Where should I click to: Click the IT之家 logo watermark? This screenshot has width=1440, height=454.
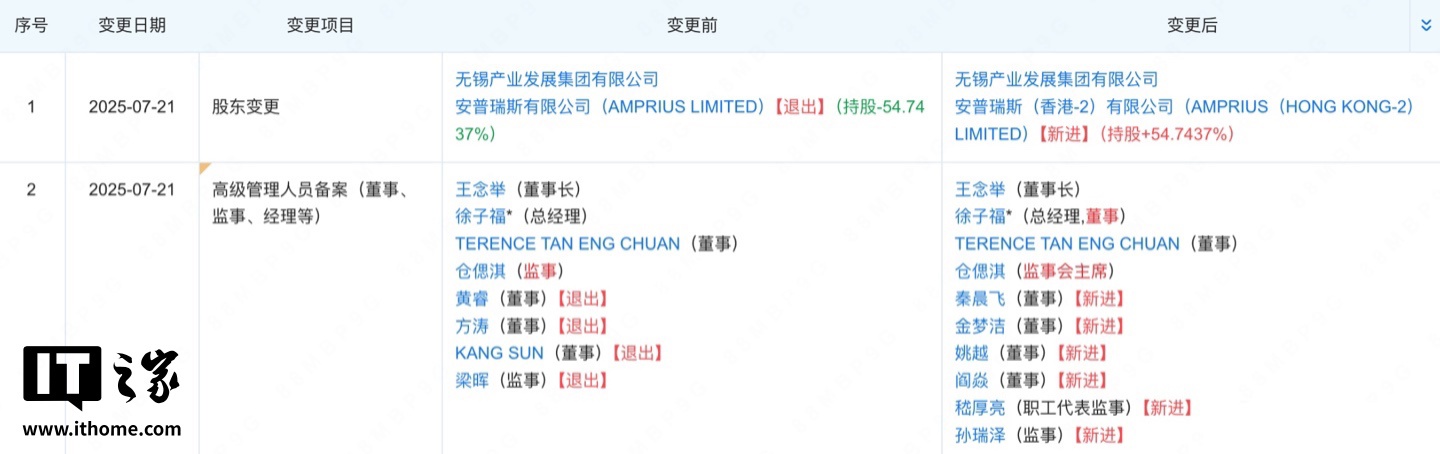101,379
